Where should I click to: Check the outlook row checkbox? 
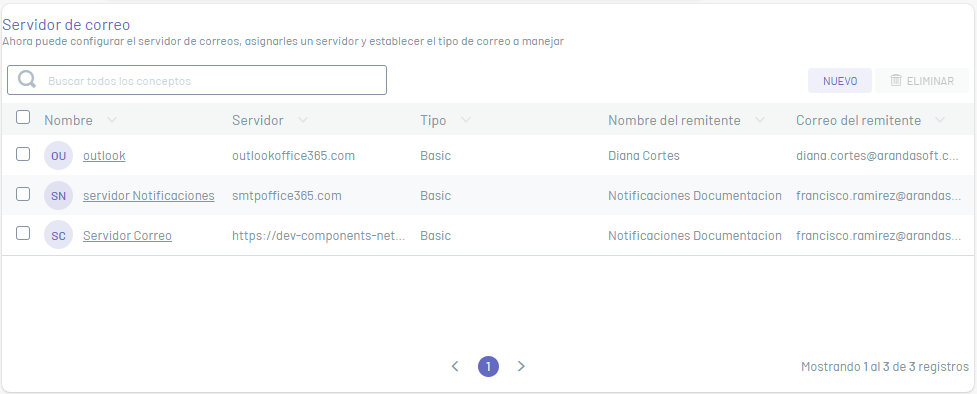[23, 154]
